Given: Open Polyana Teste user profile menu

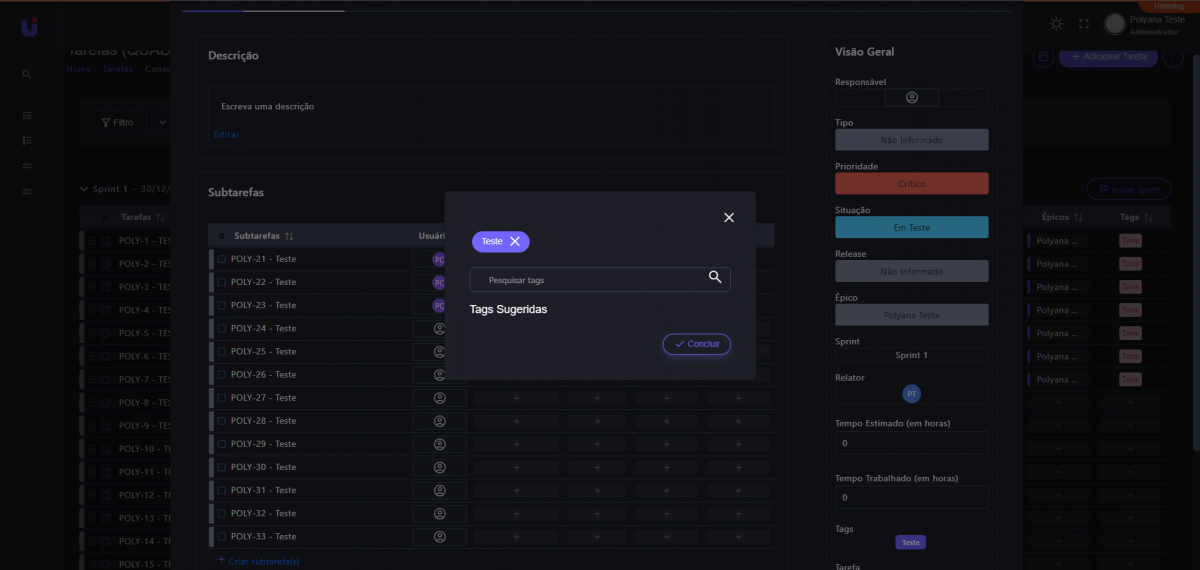Looking at the screenshot, I should click(1135, 24).
